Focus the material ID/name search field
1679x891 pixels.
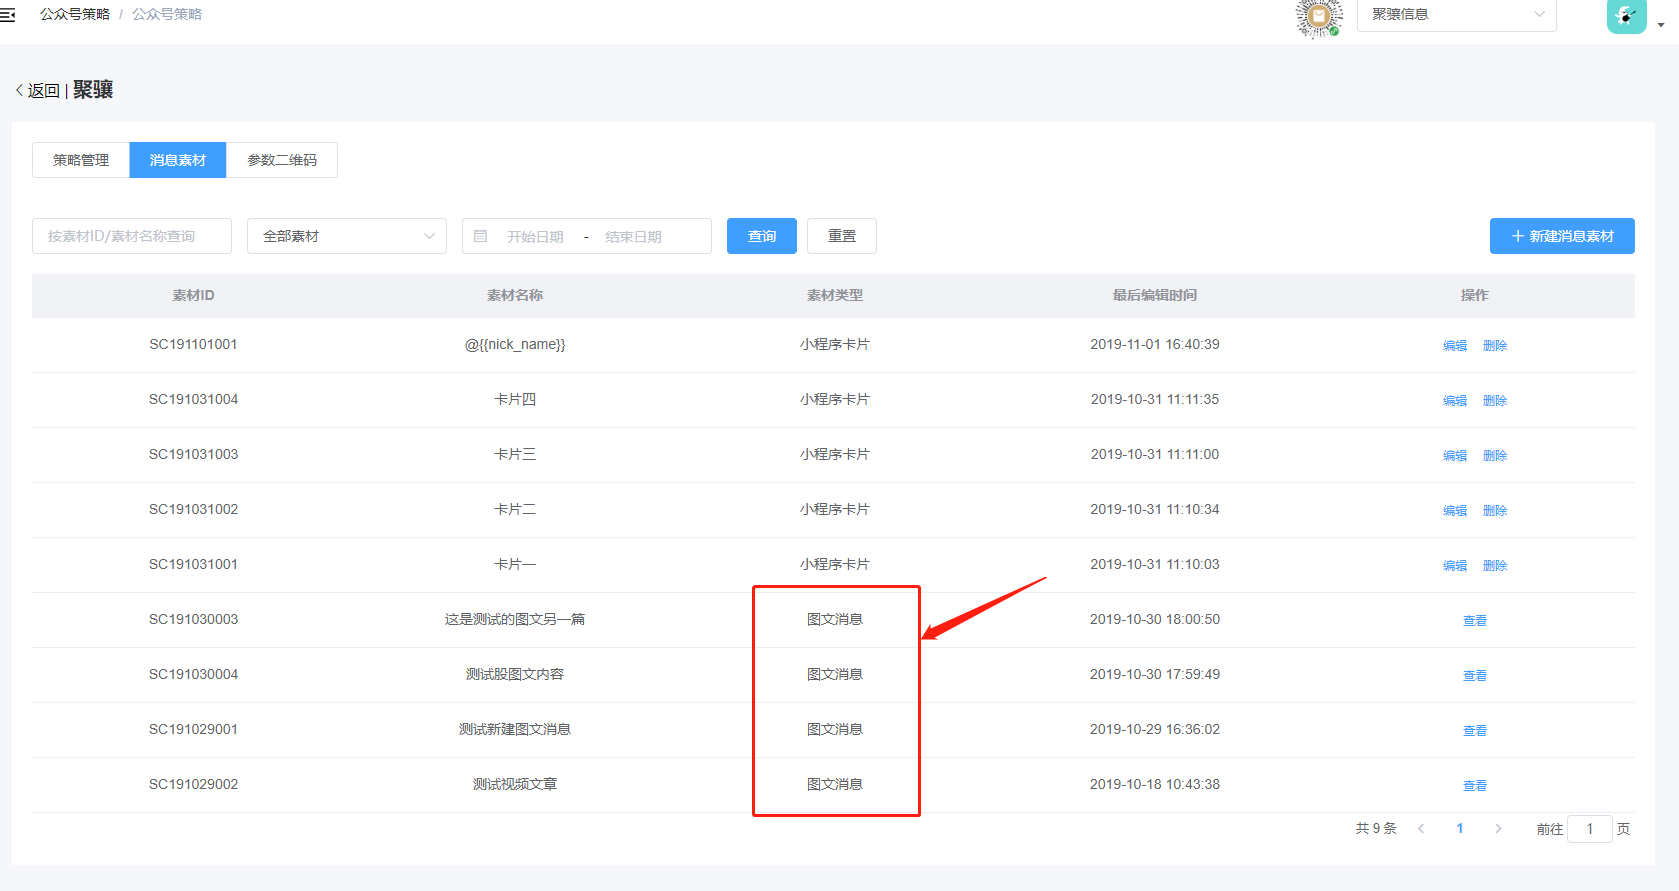click(x=132, y=236)
